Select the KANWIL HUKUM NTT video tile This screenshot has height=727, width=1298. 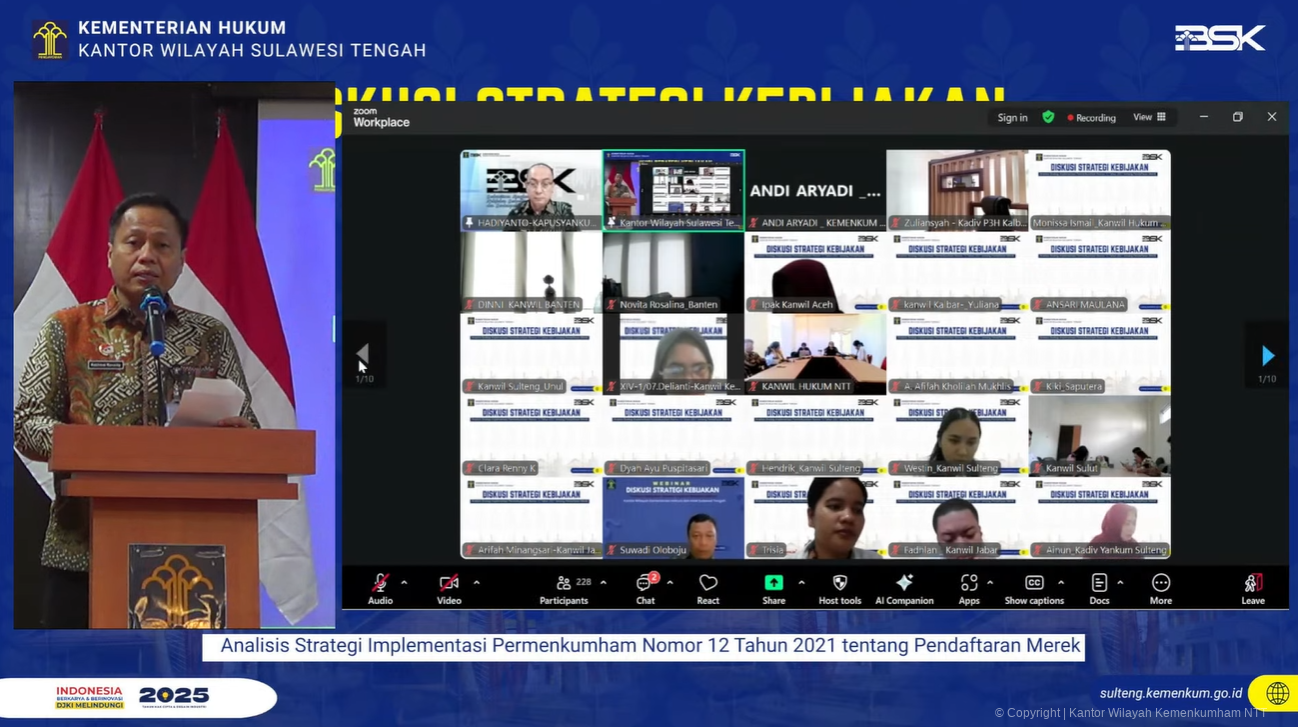[x=815, y=354]
